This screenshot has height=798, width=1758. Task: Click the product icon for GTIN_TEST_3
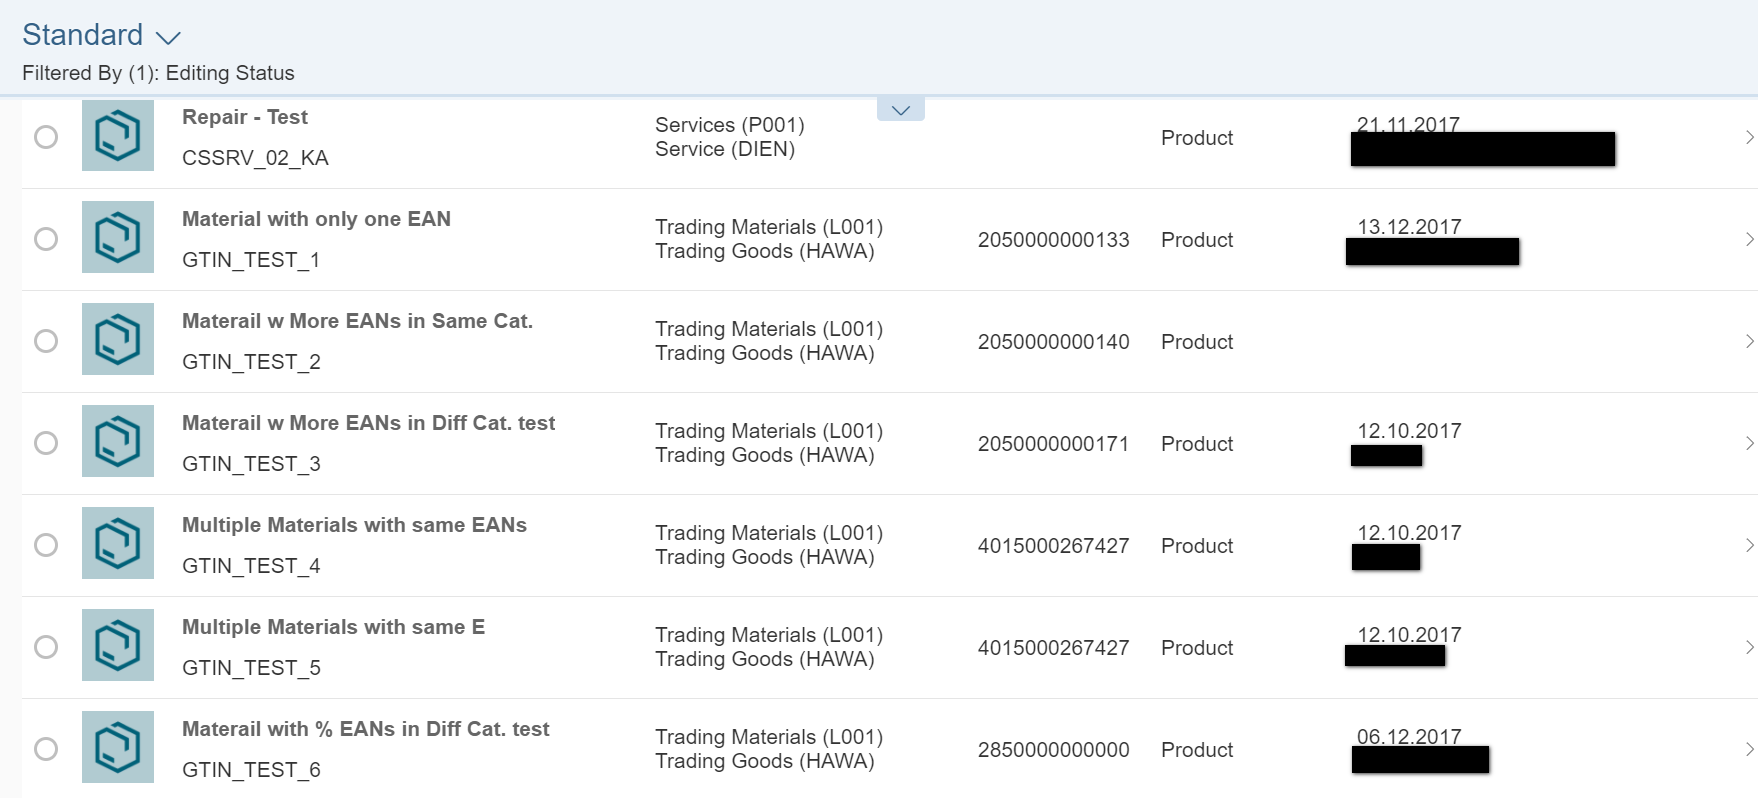click(118, 441)
